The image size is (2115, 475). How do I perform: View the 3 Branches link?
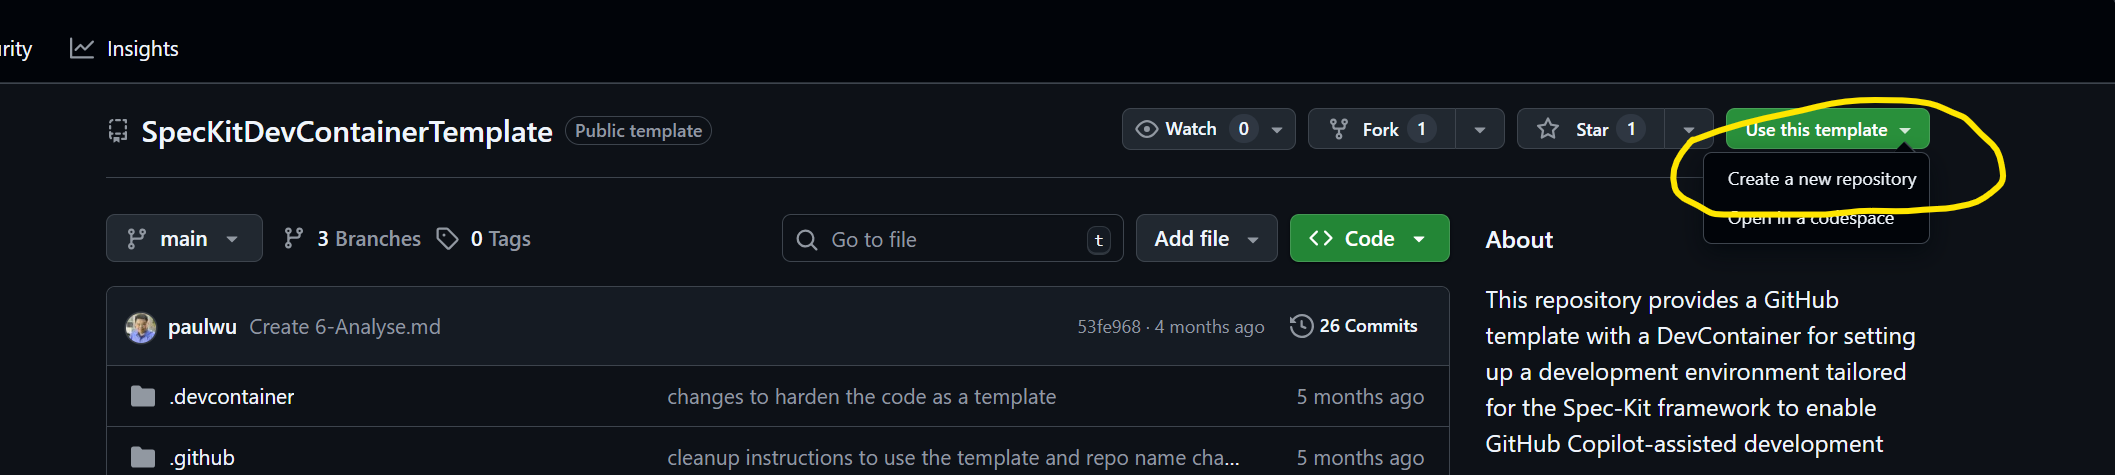[352, 238]
